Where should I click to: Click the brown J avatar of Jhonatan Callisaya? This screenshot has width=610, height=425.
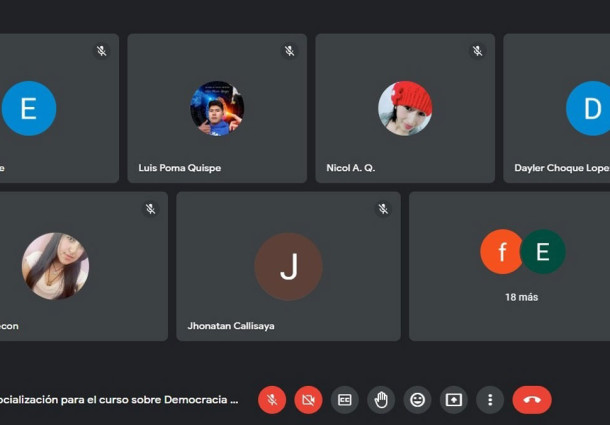coord(288,267)
